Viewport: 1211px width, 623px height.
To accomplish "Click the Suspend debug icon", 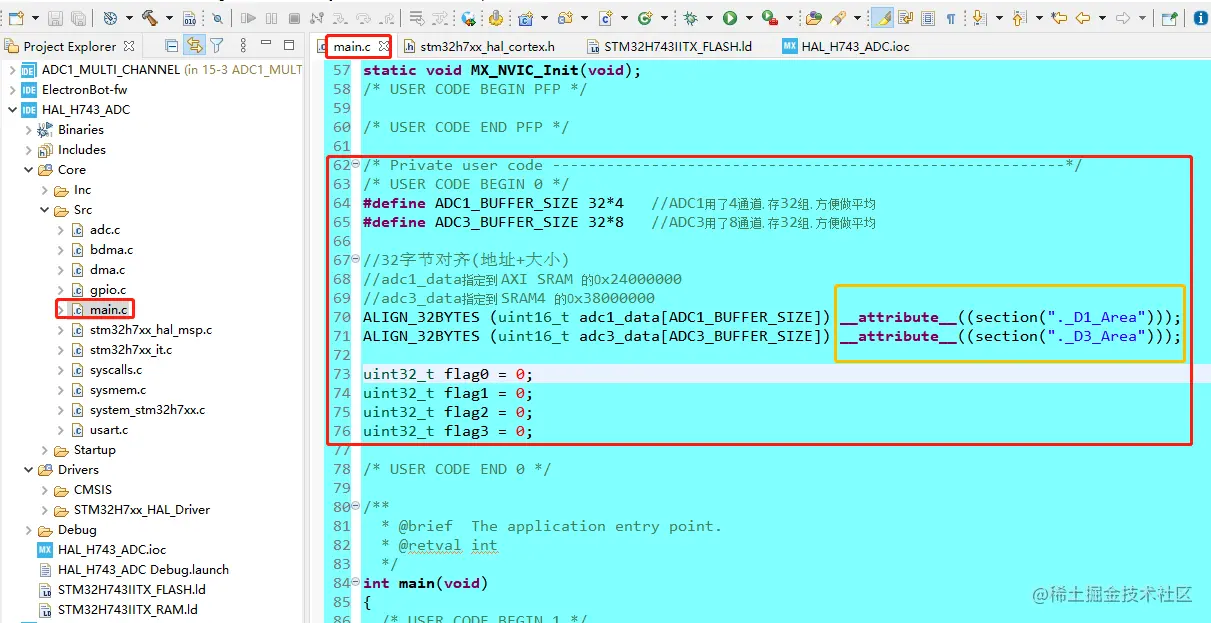I will pos(271,18).
